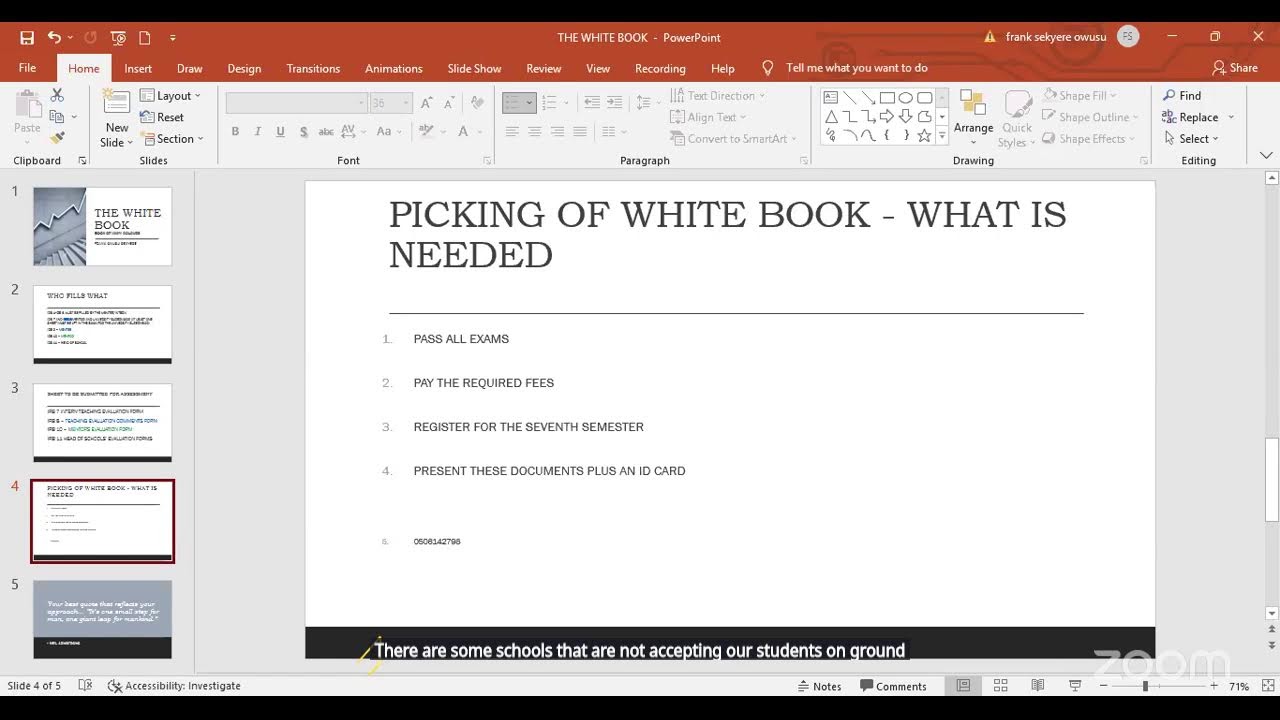Open the File menu
The image size is (1280, 720).
[27, 68]
